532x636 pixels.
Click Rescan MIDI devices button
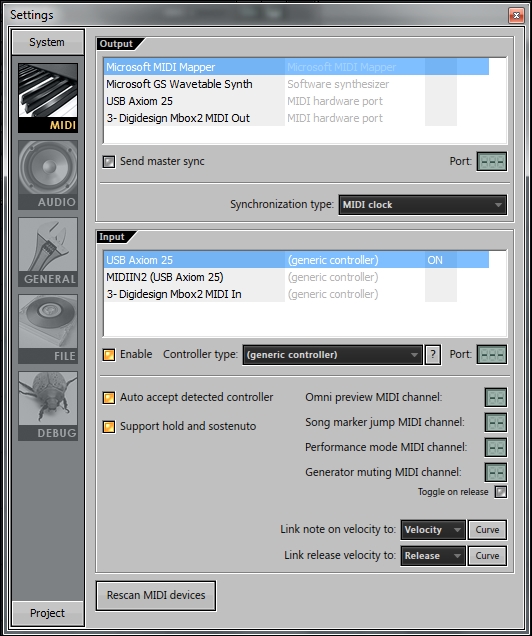click(156, 595)
